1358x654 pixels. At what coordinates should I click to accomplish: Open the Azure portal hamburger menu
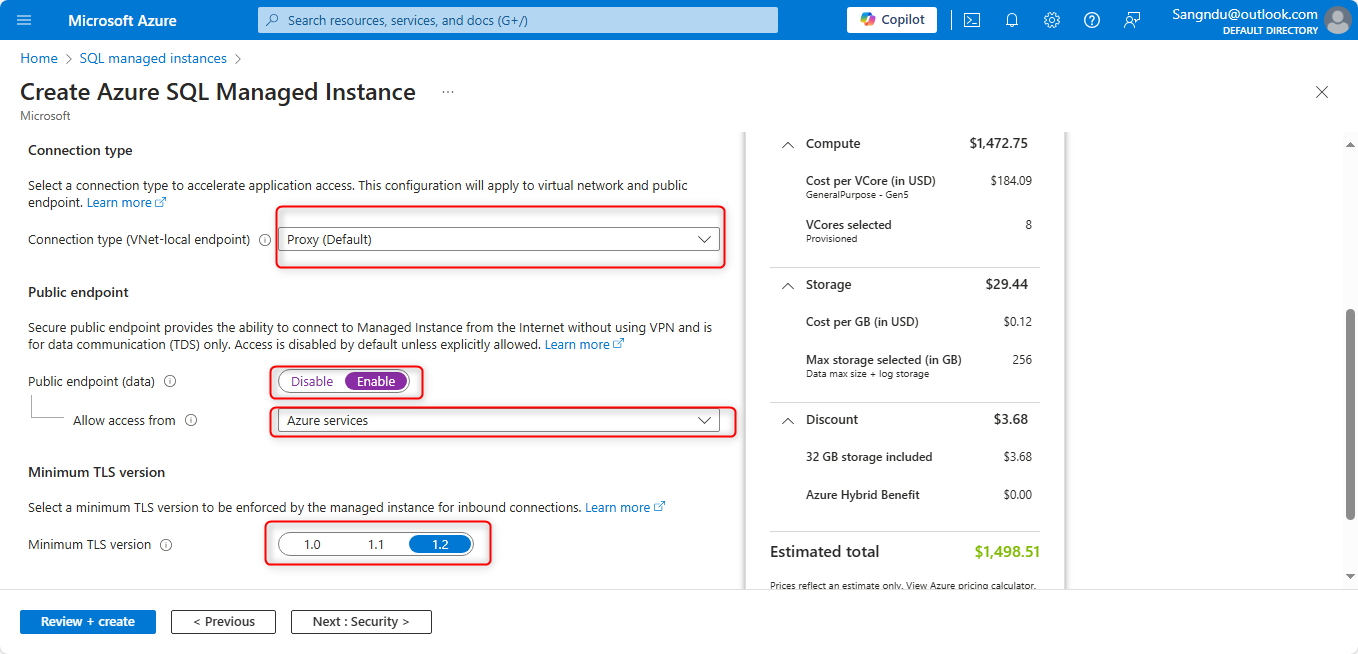click(24, 20)
